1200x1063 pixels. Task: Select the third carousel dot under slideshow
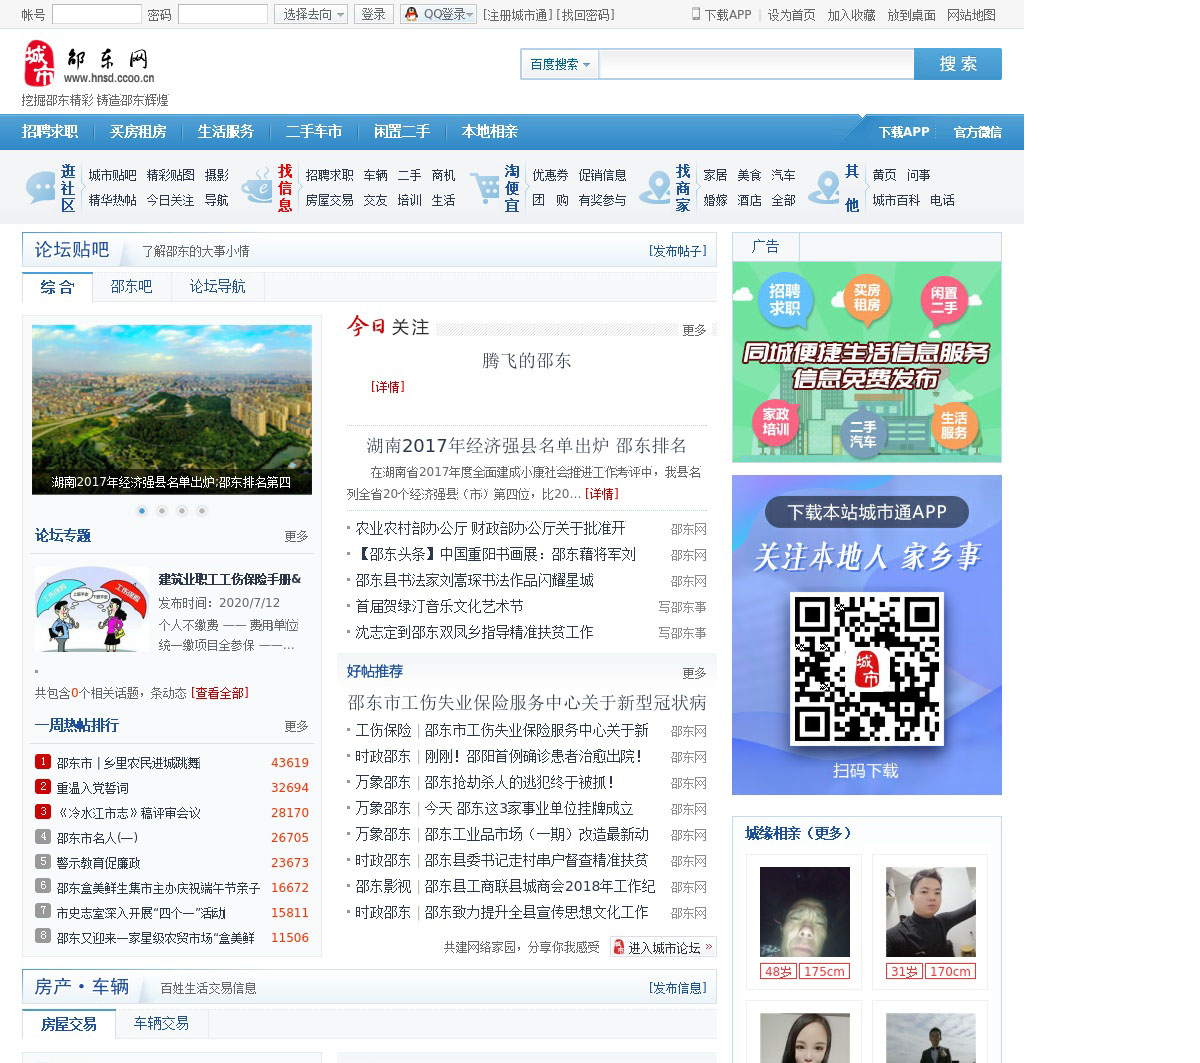click(x=182, y=511)
